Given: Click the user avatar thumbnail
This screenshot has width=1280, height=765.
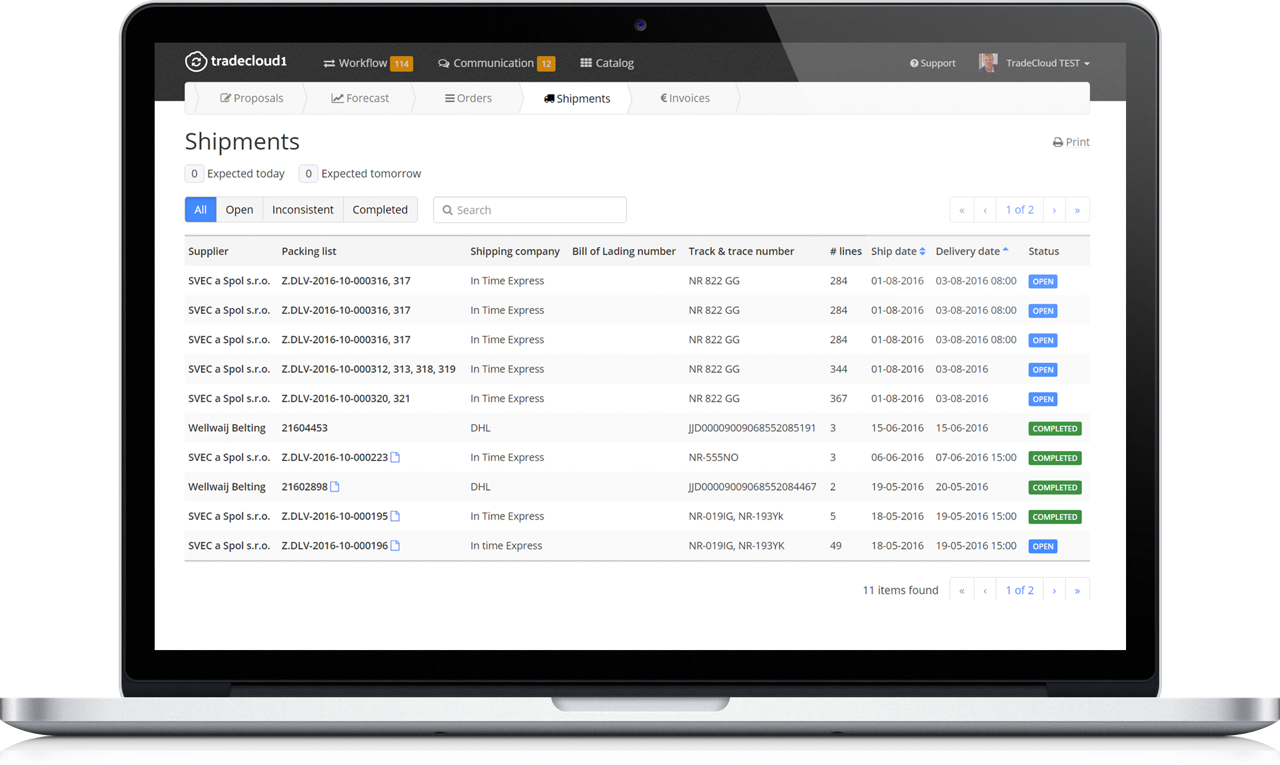Looking at the screenshot, I should pos(988,62).
